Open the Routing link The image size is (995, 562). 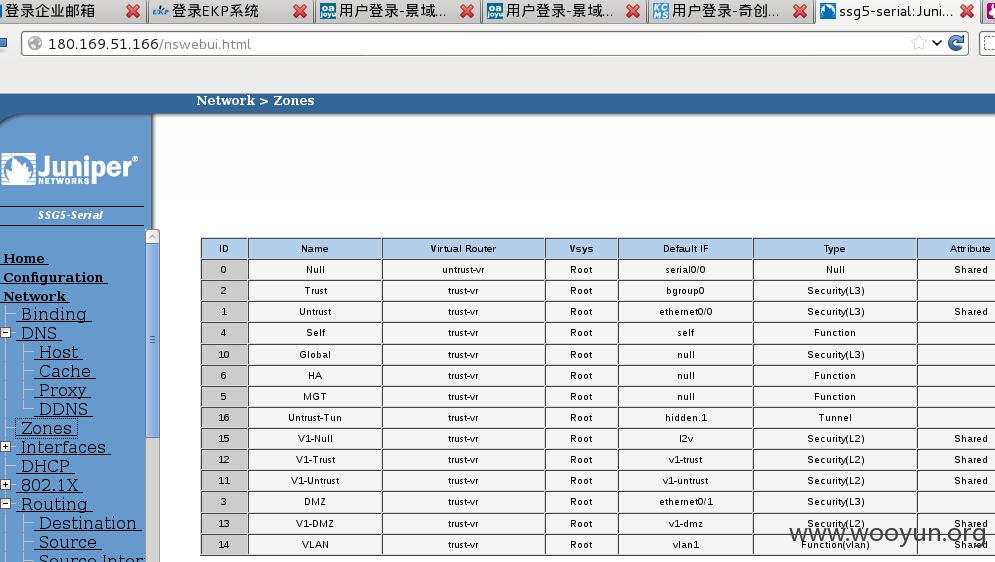pyautogui.click(x=55, y=504)
